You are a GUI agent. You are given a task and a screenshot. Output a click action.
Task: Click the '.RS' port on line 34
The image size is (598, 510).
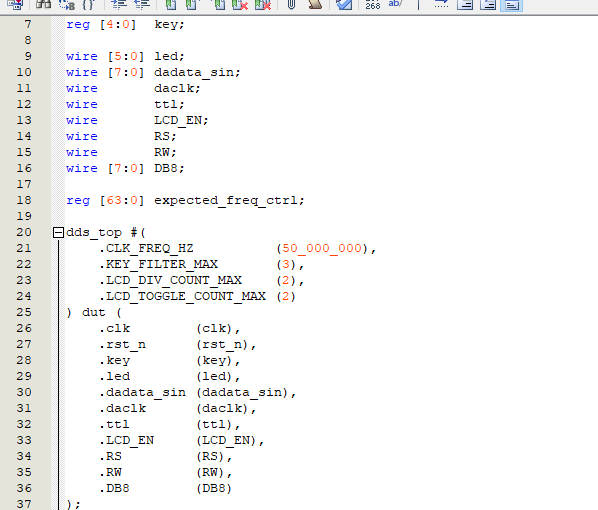coord(111,457)
